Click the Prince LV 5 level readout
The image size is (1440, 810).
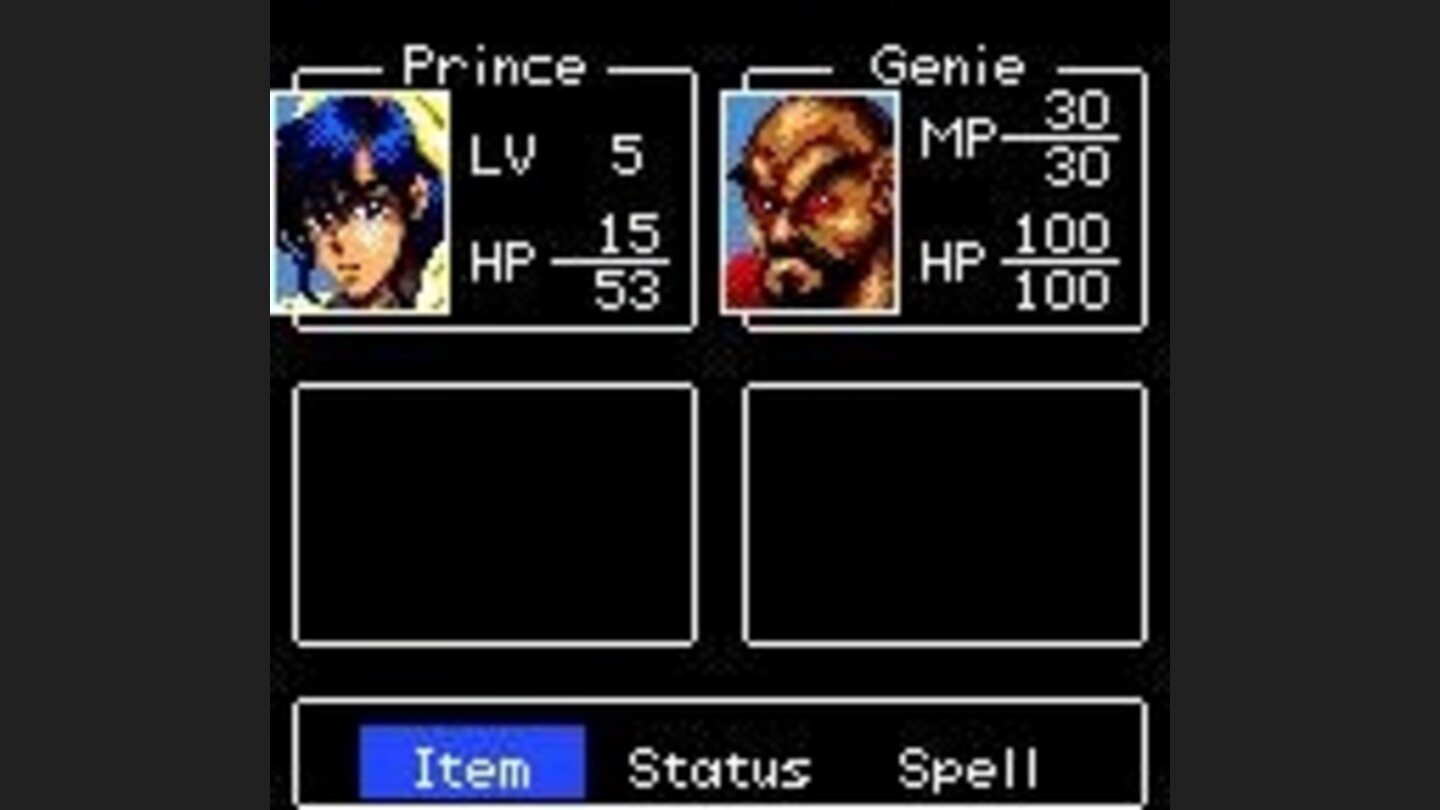click(x=557, y=155)
